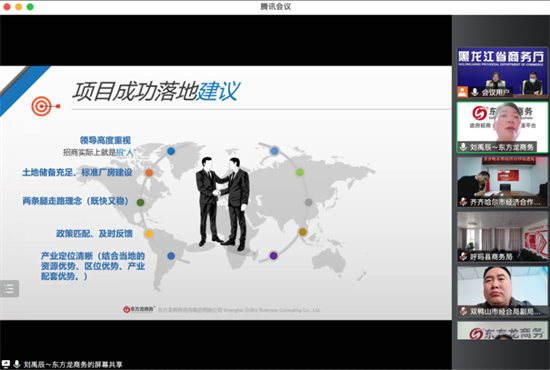Screen dimensions: 550x370
Task: Select the 双鸭山市经合局副局 video thumbnail
Action: click(x=502, y=291)
